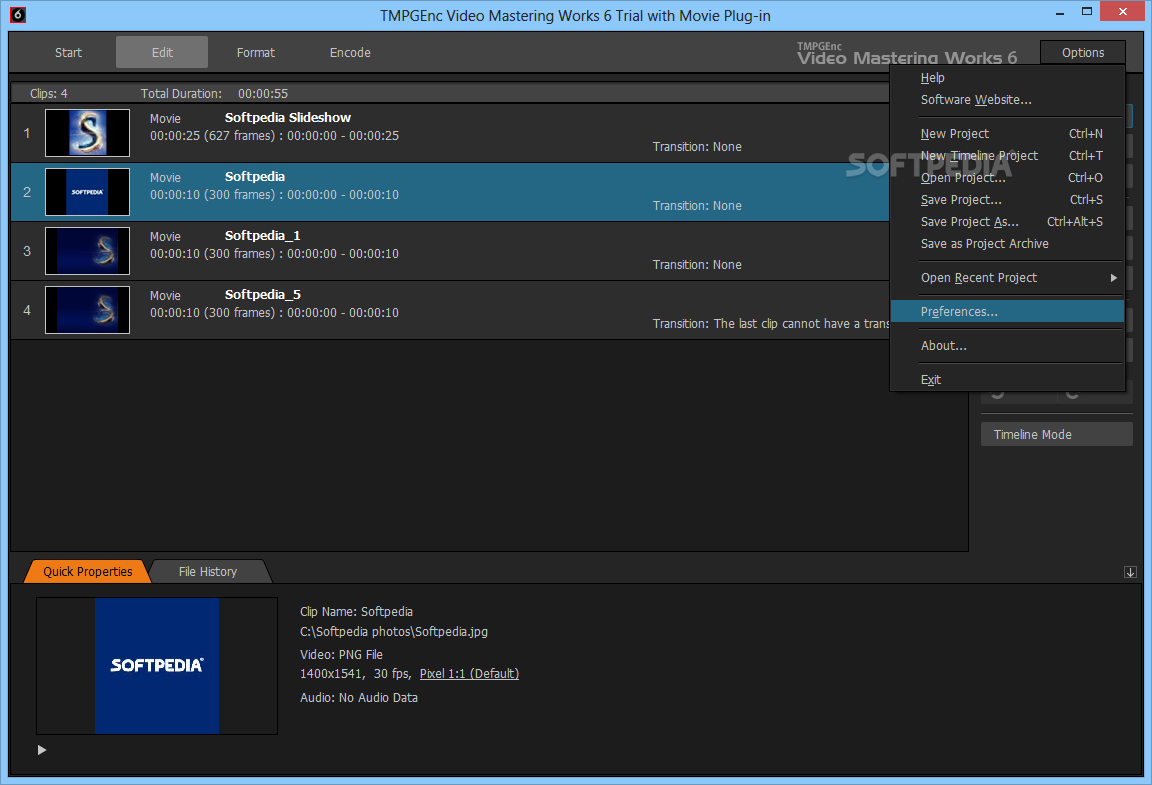Click About menu entry

point(1007,345)
